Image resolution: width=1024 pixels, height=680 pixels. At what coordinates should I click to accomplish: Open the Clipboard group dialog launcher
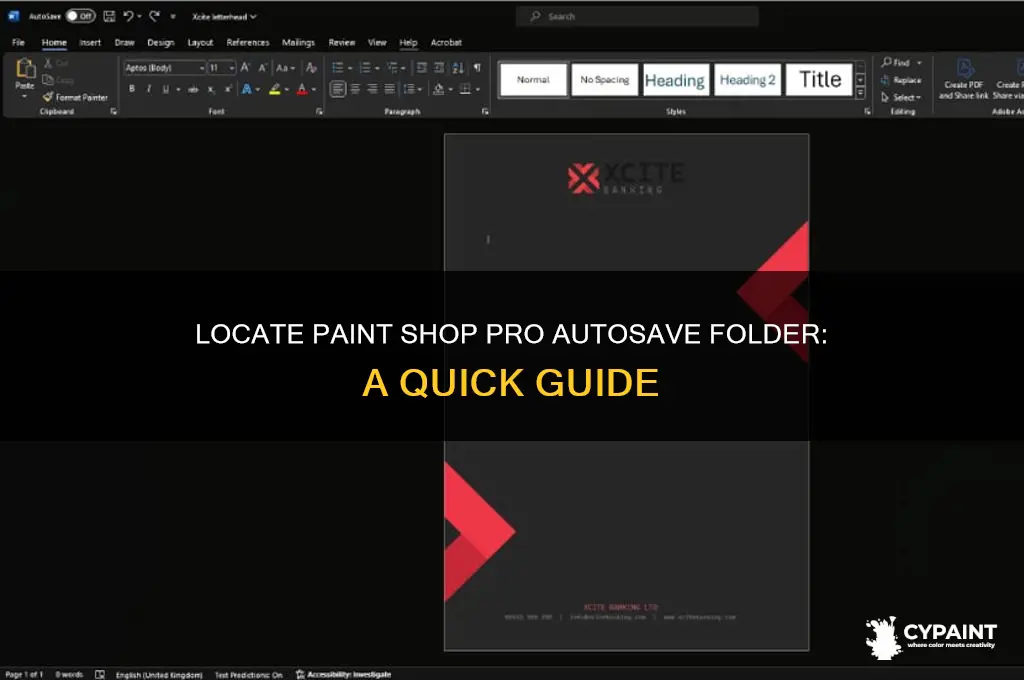click(114, 112)
